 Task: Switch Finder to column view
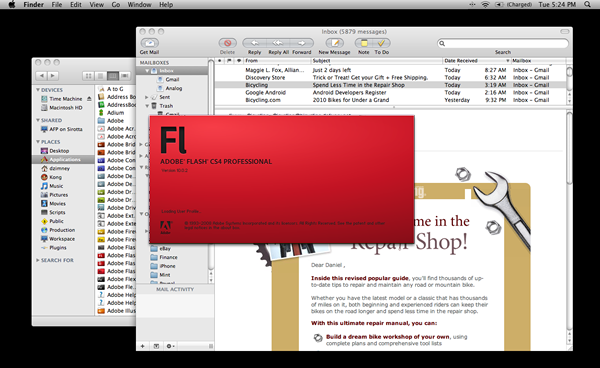113,76
